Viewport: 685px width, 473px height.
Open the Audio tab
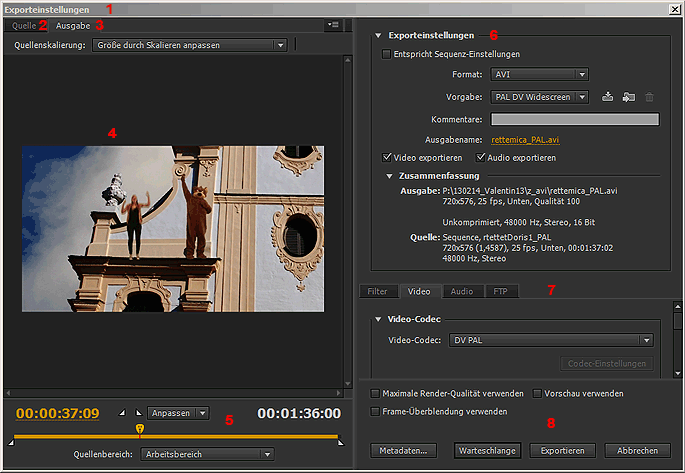[x=462, y=291]
